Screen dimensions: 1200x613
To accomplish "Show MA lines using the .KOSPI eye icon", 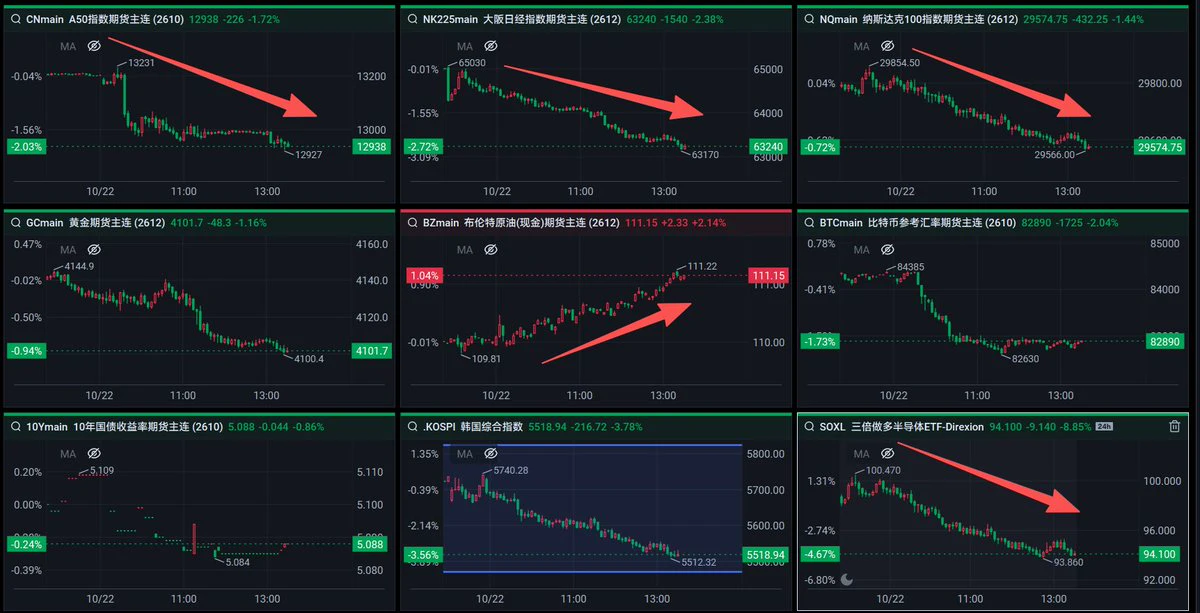I will click(490, 454).
